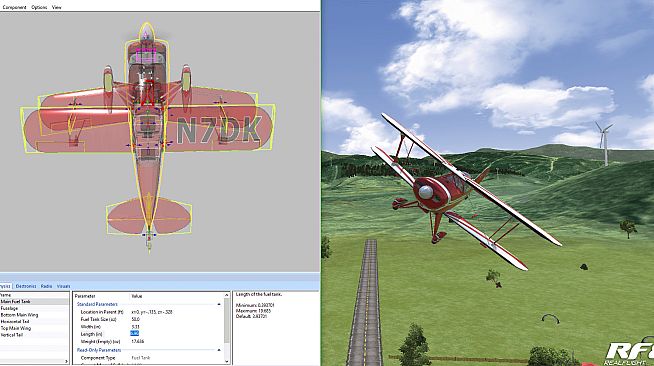Open the View menu
The image size is (654, 366).
[57, 7]
